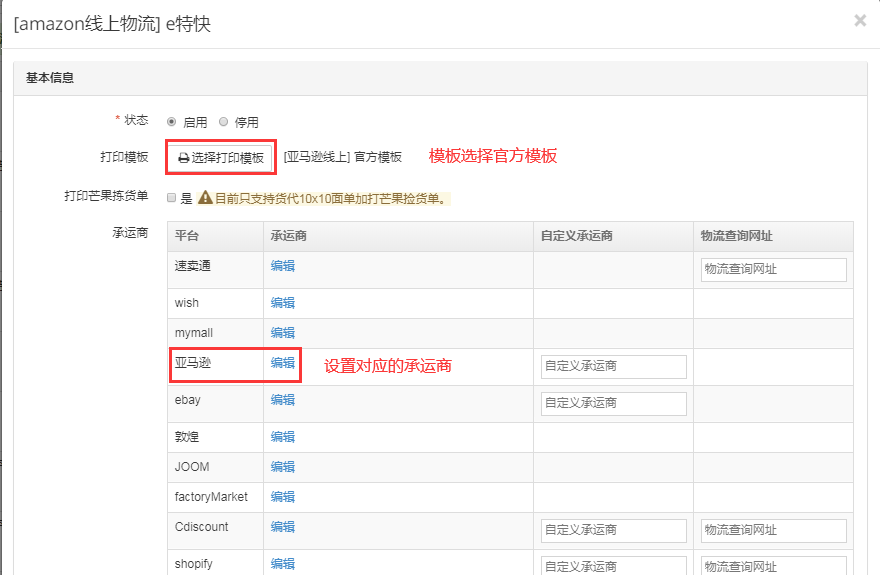Viewport: 880px width, 575px height.
Task: Close the e特快 dialog with X
Action: (859, 20)
